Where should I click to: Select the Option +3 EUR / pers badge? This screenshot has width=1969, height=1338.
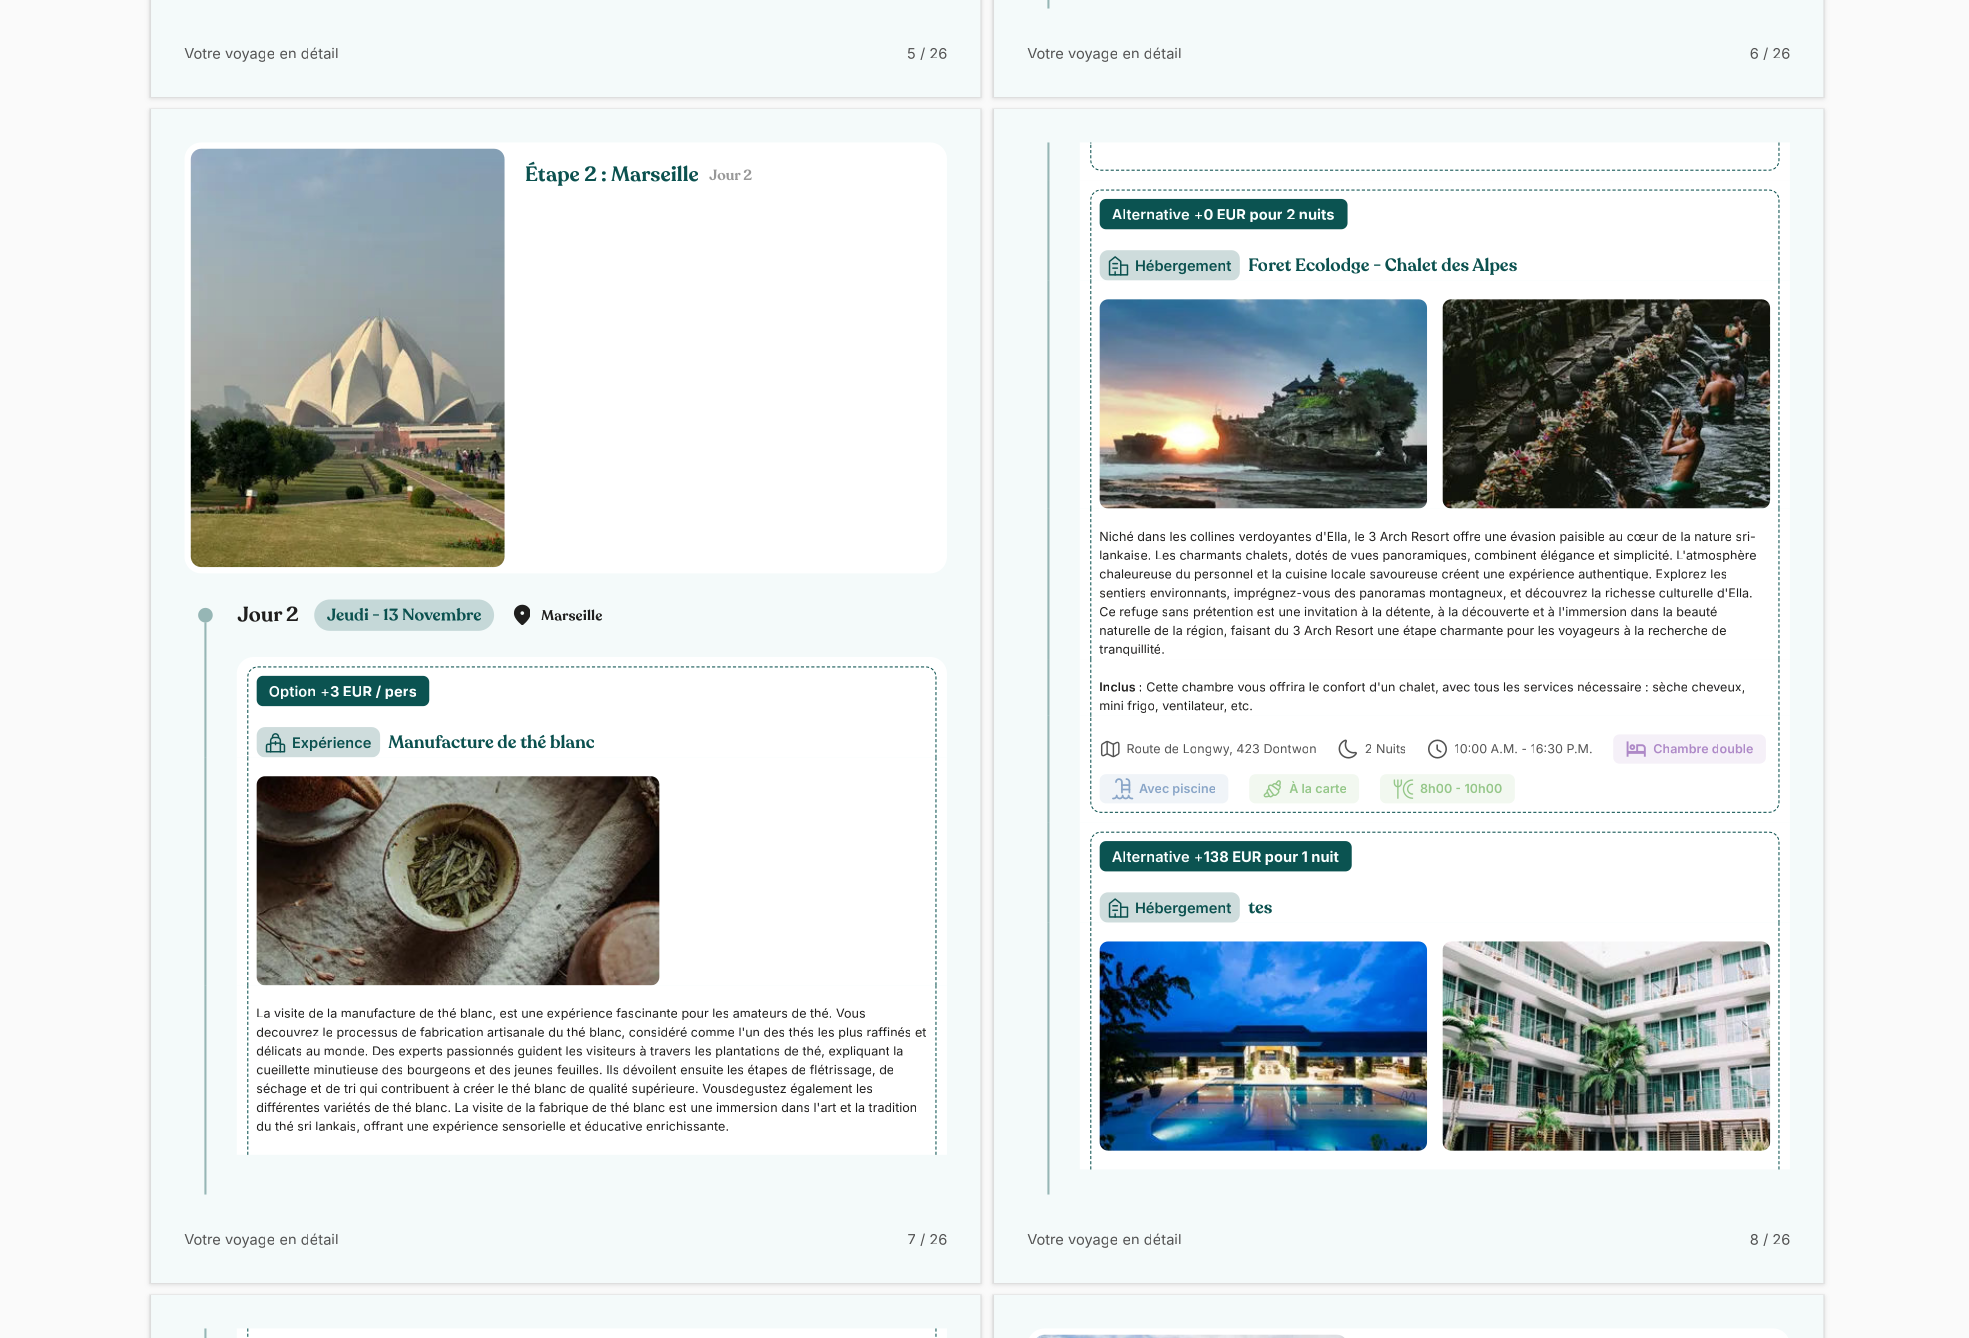[343, 691]
